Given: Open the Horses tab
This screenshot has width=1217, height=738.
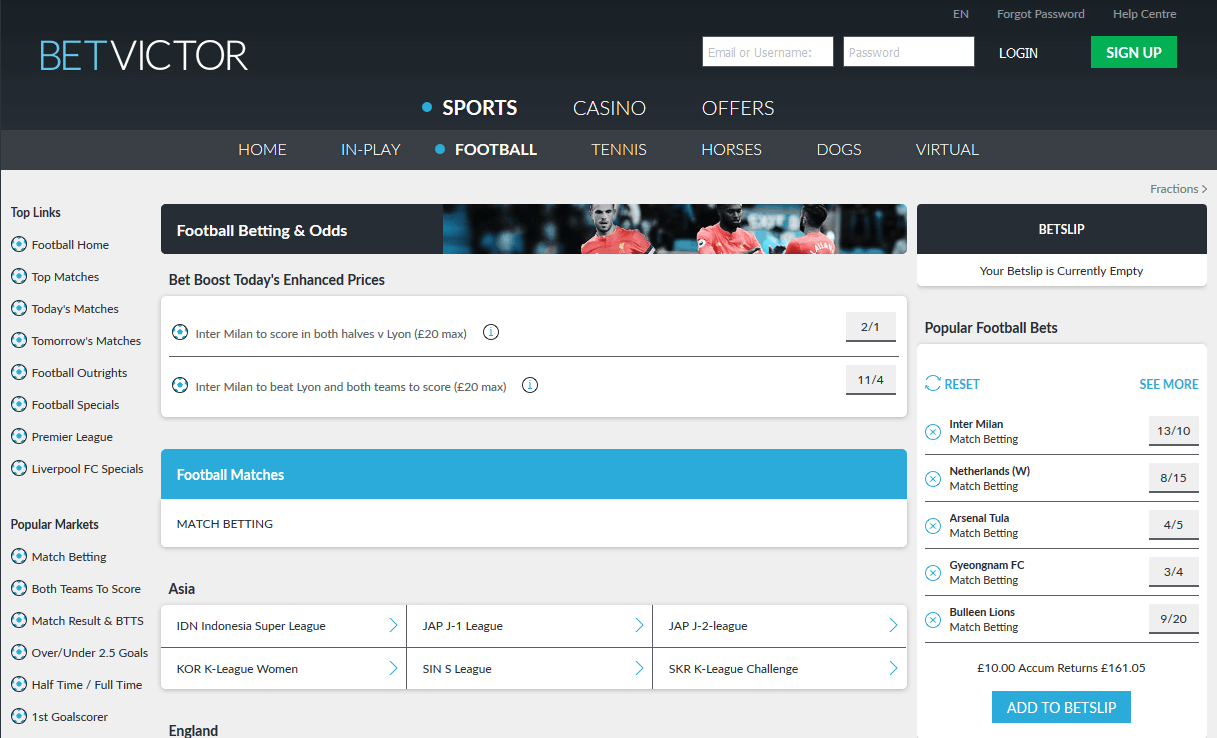Looking at the screenshot, I should pos(731,150).
